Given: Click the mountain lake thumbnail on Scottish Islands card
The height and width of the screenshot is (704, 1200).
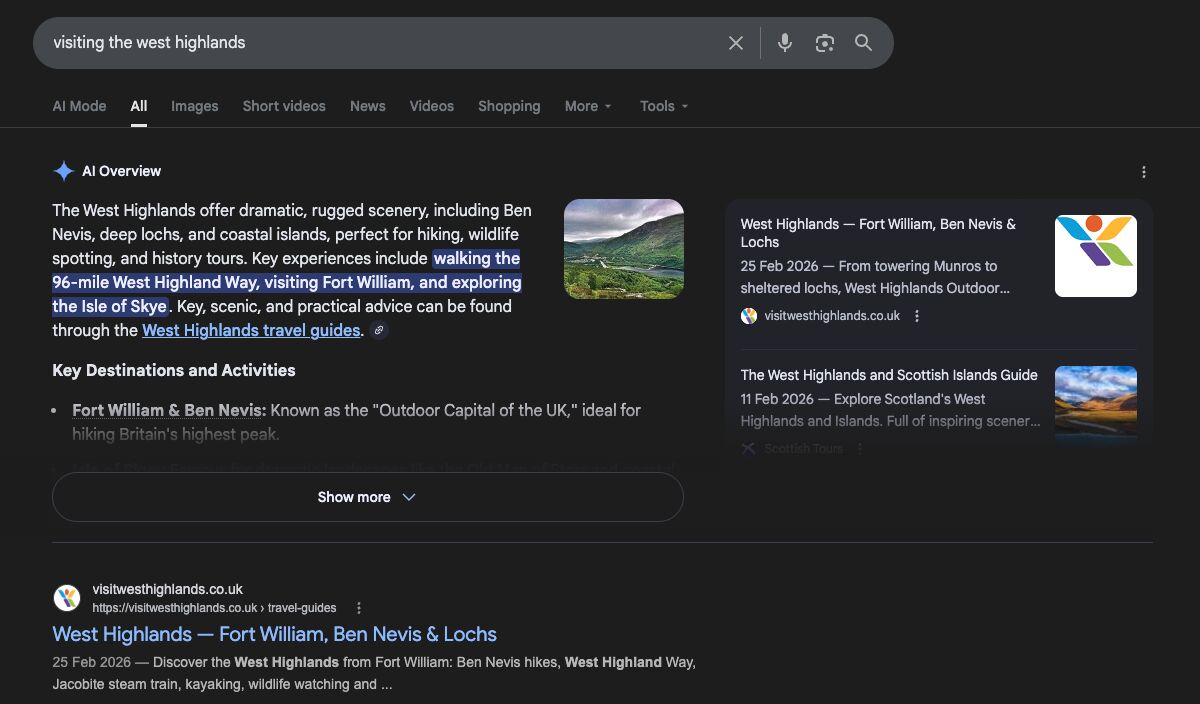Looking at the screenshot, I should point(1096,404).
